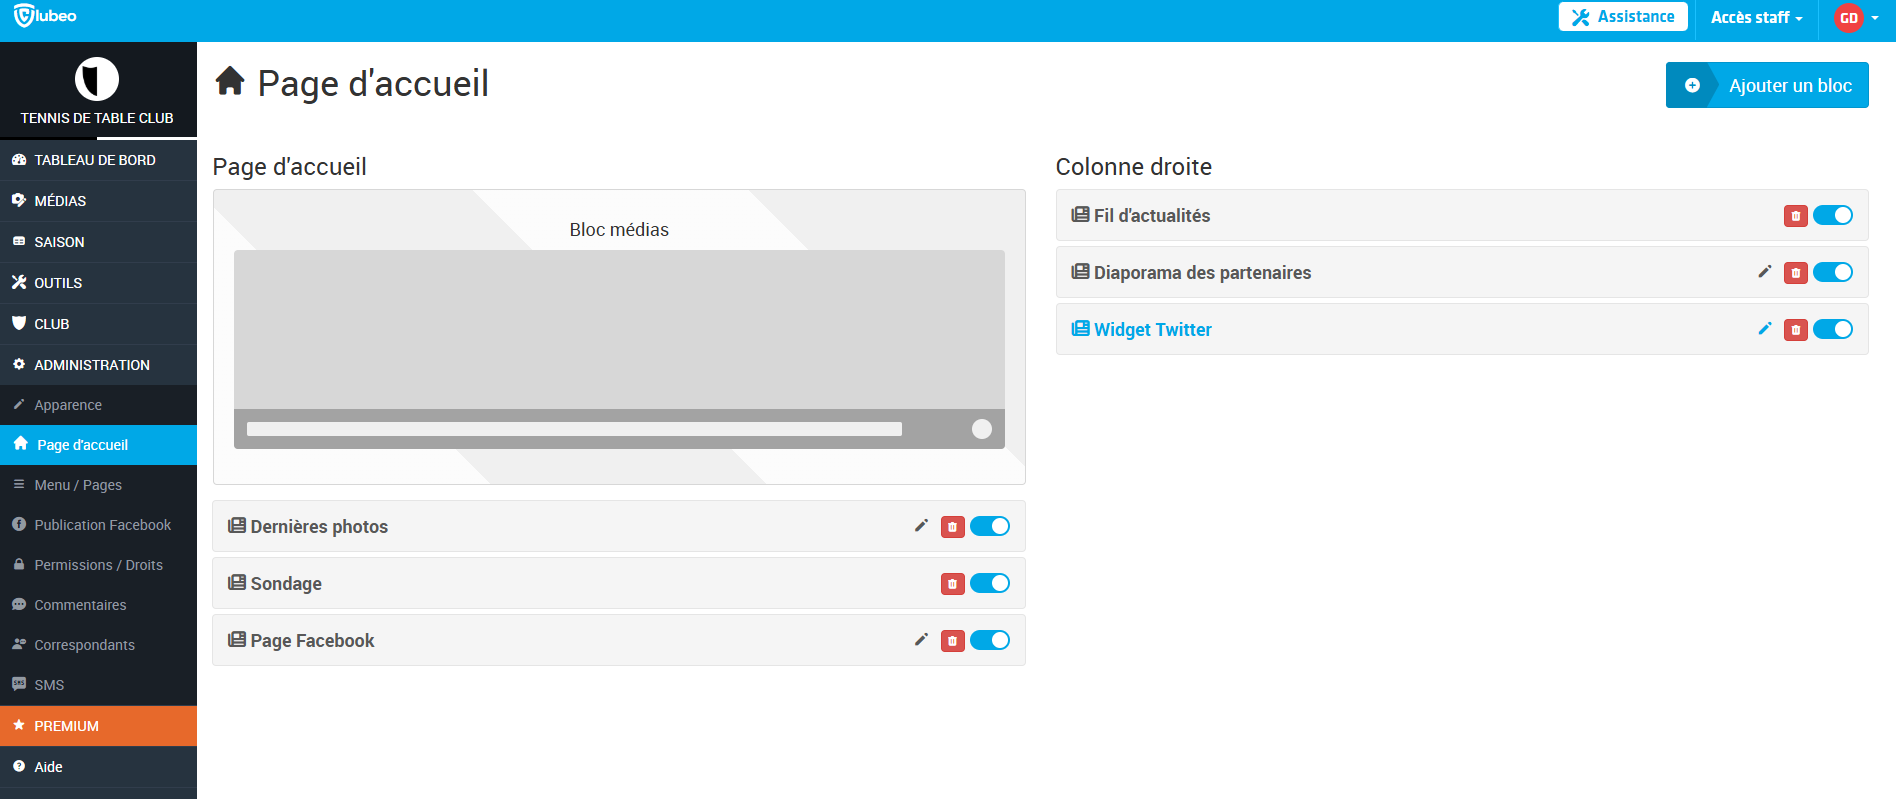Open SMS in the sidebar
Screen dimensions: 1896x799
[x=98, y=685]
